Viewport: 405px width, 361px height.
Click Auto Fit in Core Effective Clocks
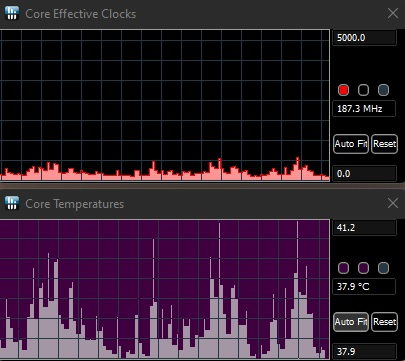(351, 144)
